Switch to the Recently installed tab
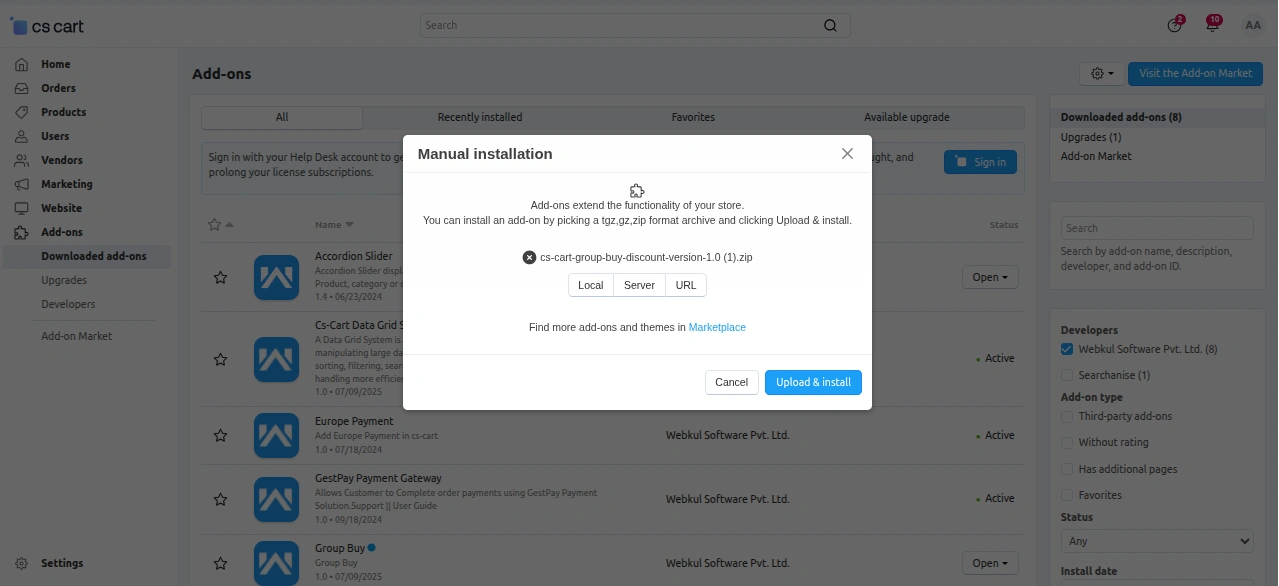This screenshot has height=586, width=1279. tap(479, 117)
